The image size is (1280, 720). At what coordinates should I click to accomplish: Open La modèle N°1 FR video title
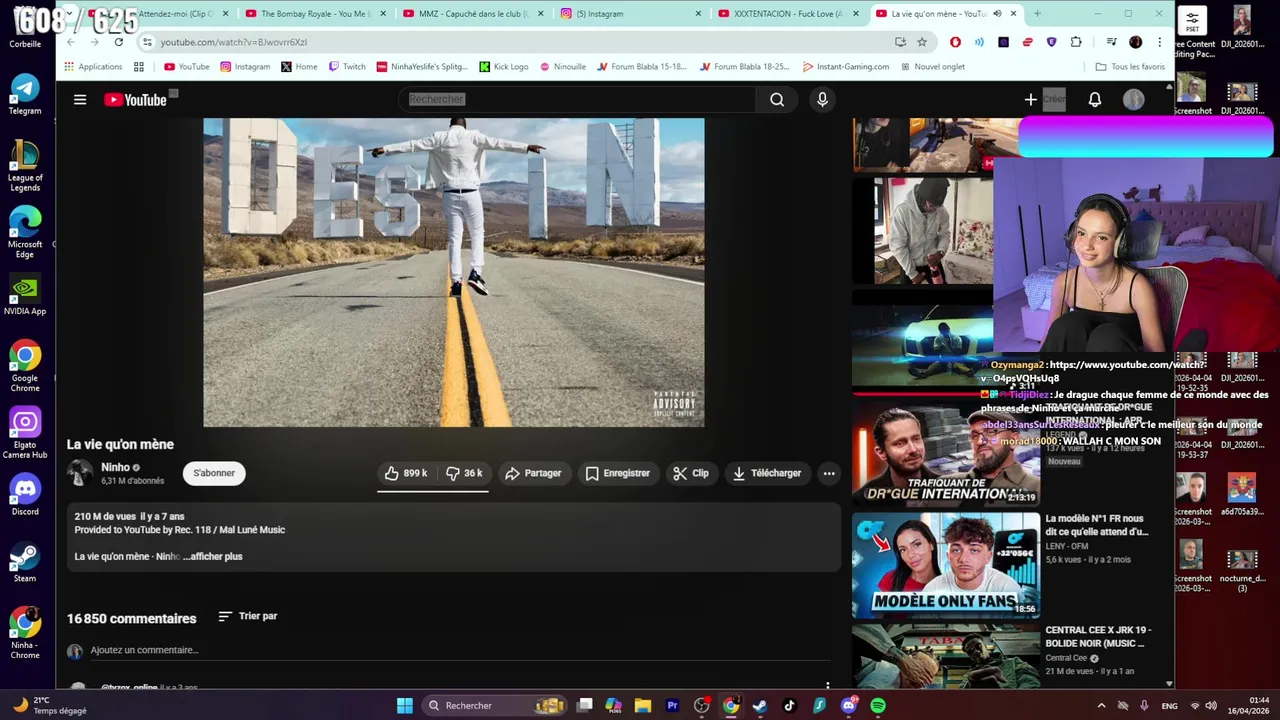pyautogui.click(x=1096, y=525)
